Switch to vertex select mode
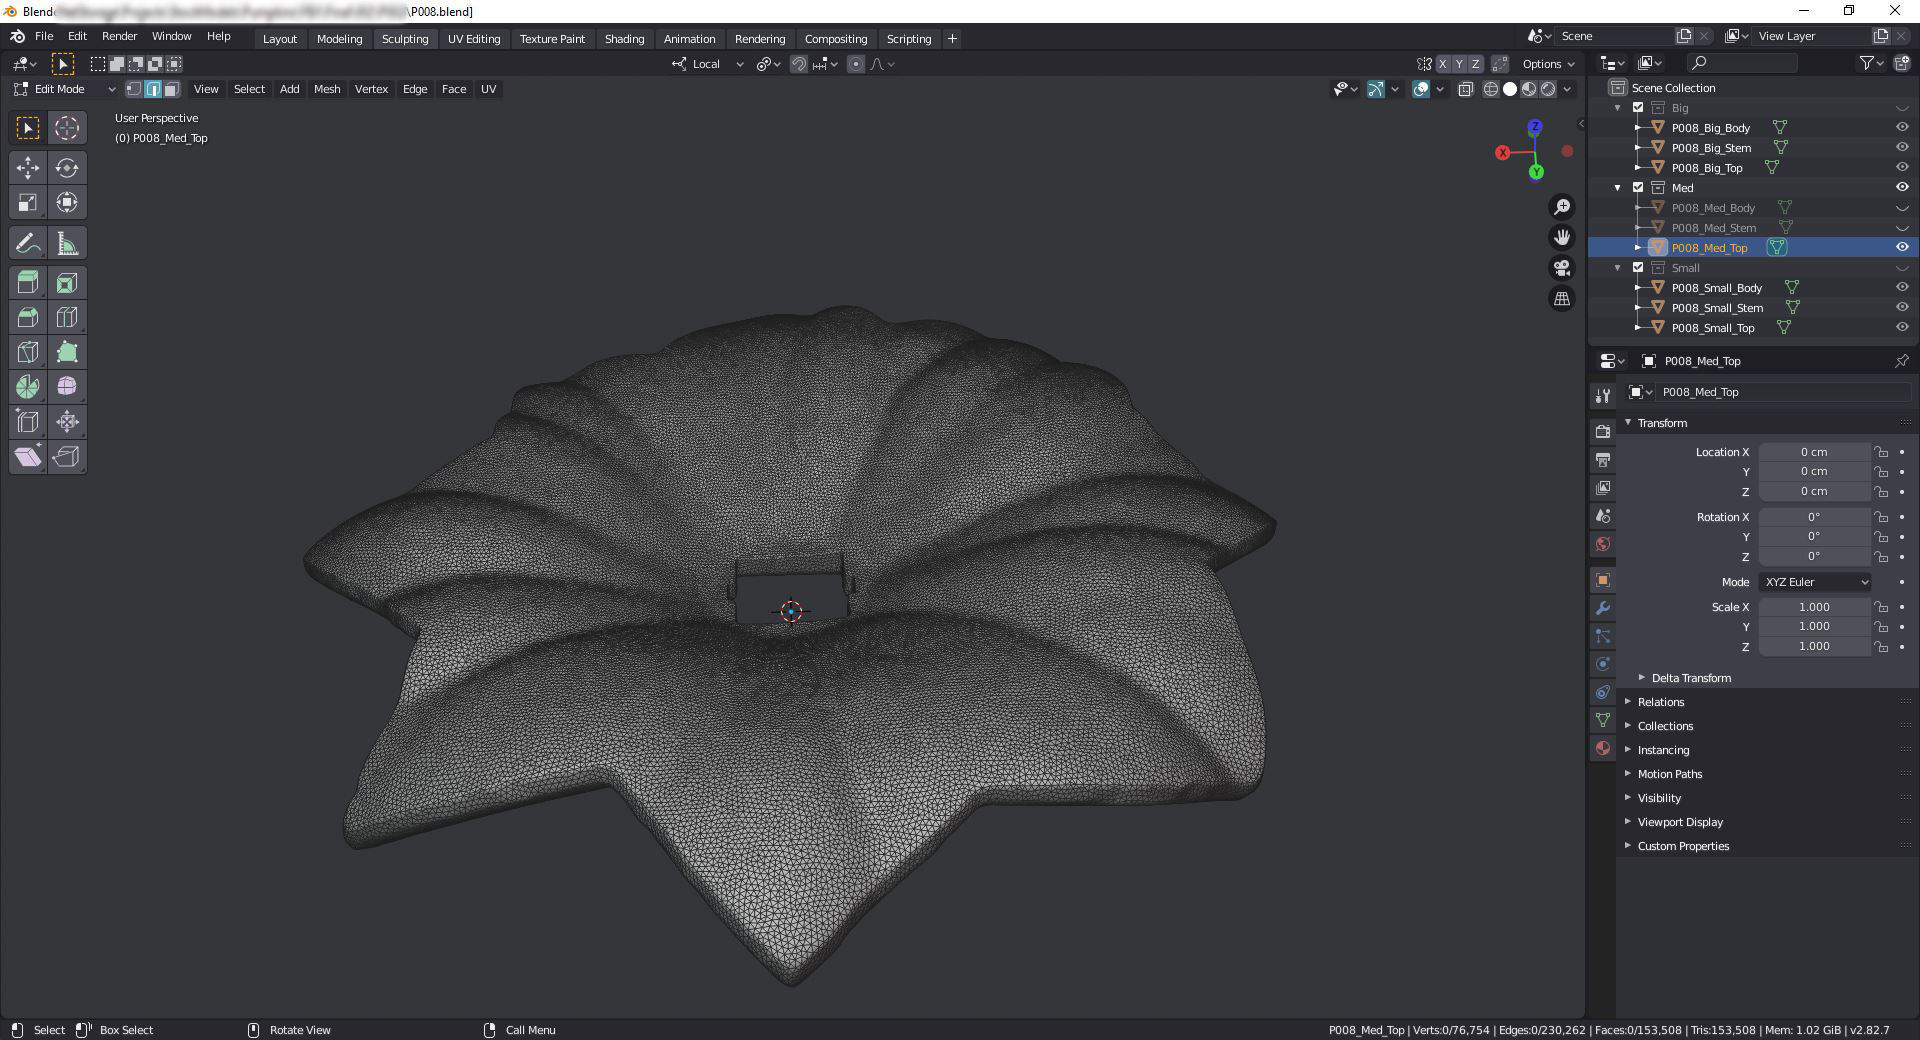Viewport: 1920px width, 1040px height. [134, 89]
